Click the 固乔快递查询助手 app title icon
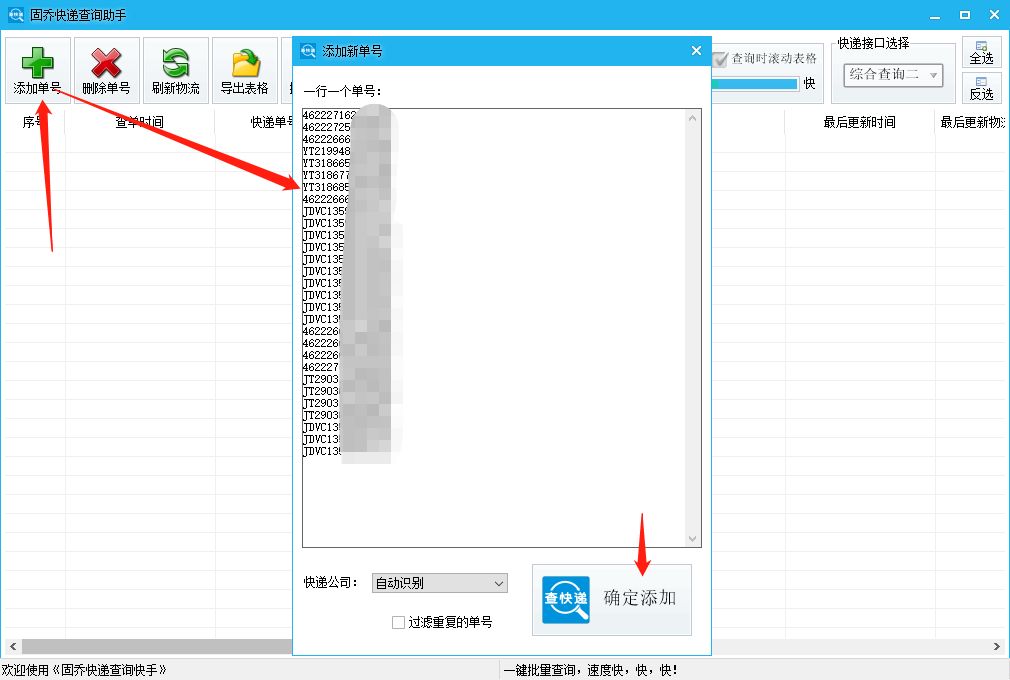Screen dimensions: 1010x680 click(15, 14)
